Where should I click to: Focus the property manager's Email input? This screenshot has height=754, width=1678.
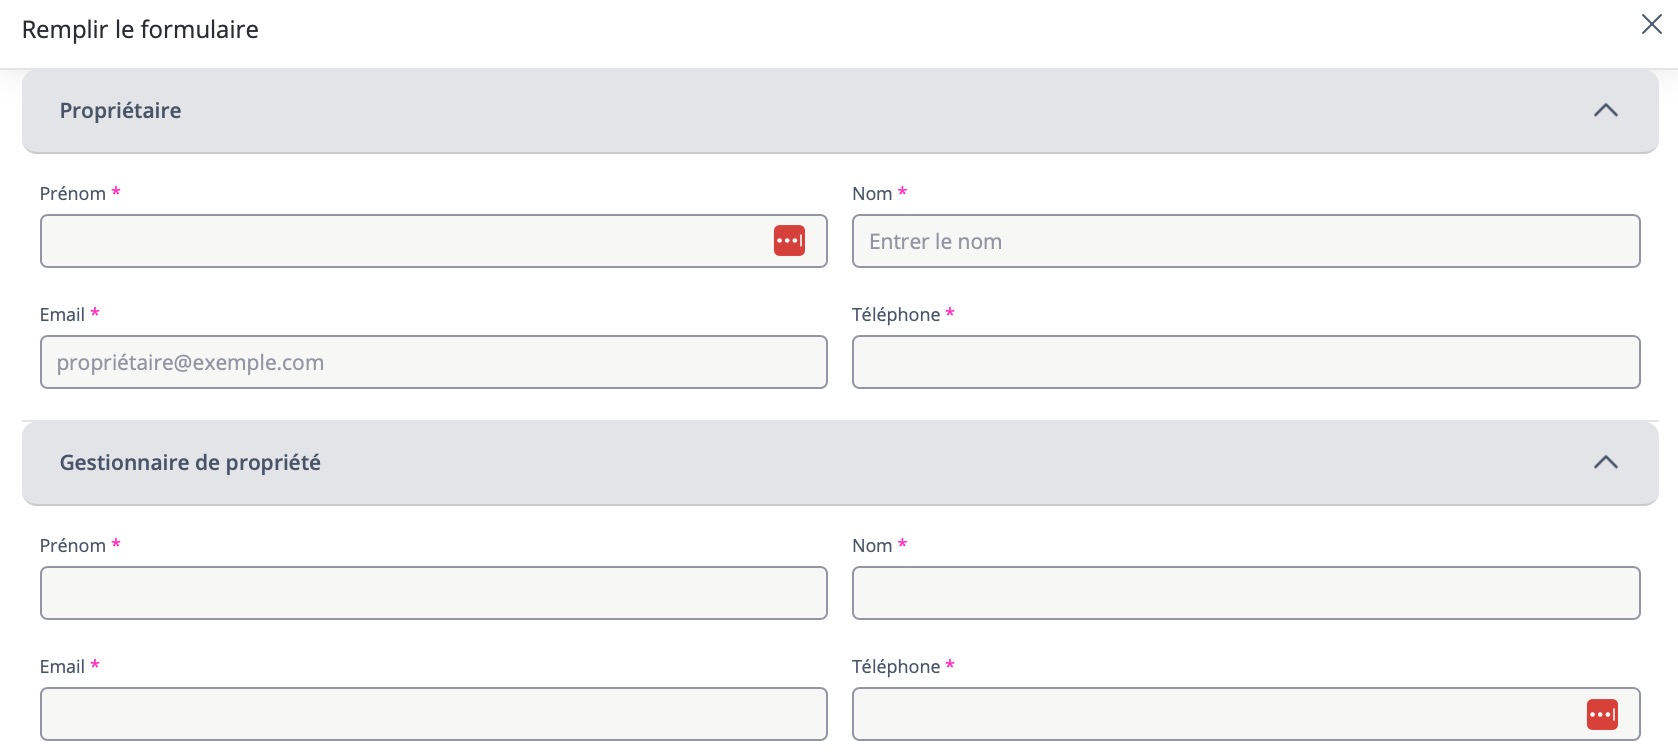click(x=433, y=714)
